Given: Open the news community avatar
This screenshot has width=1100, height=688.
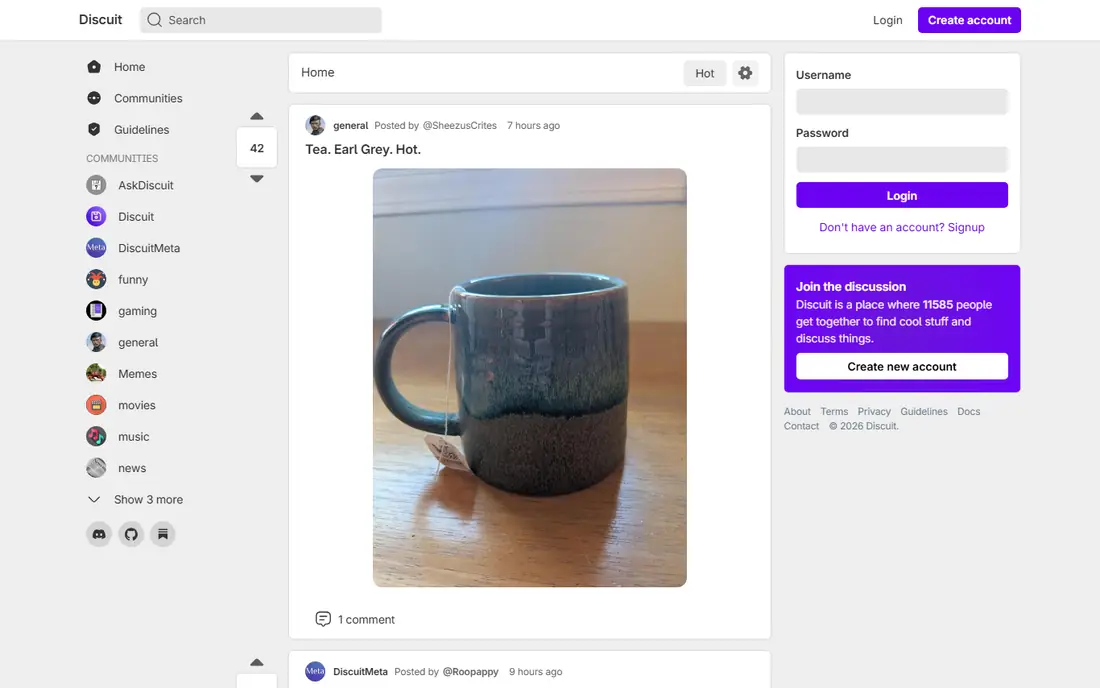Looking at the screenshot, I should [96, 468].
